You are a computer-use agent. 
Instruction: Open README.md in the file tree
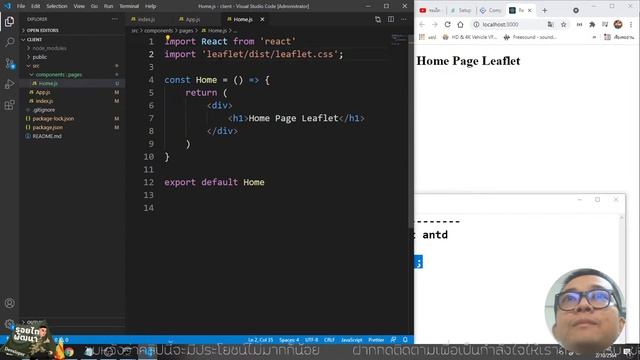click(47, 136)
